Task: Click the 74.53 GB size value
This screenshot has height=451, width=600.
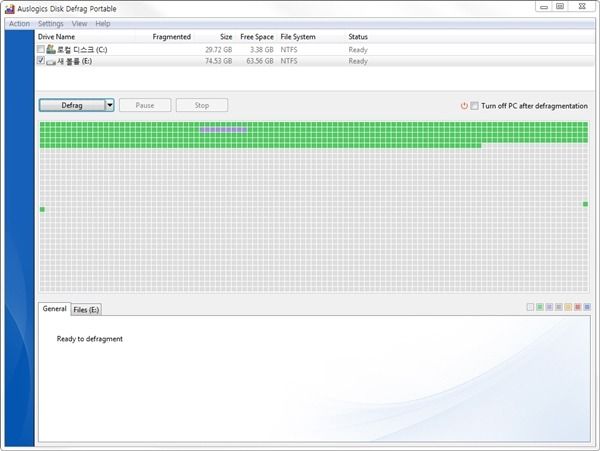Action: [x=218, y=61]
